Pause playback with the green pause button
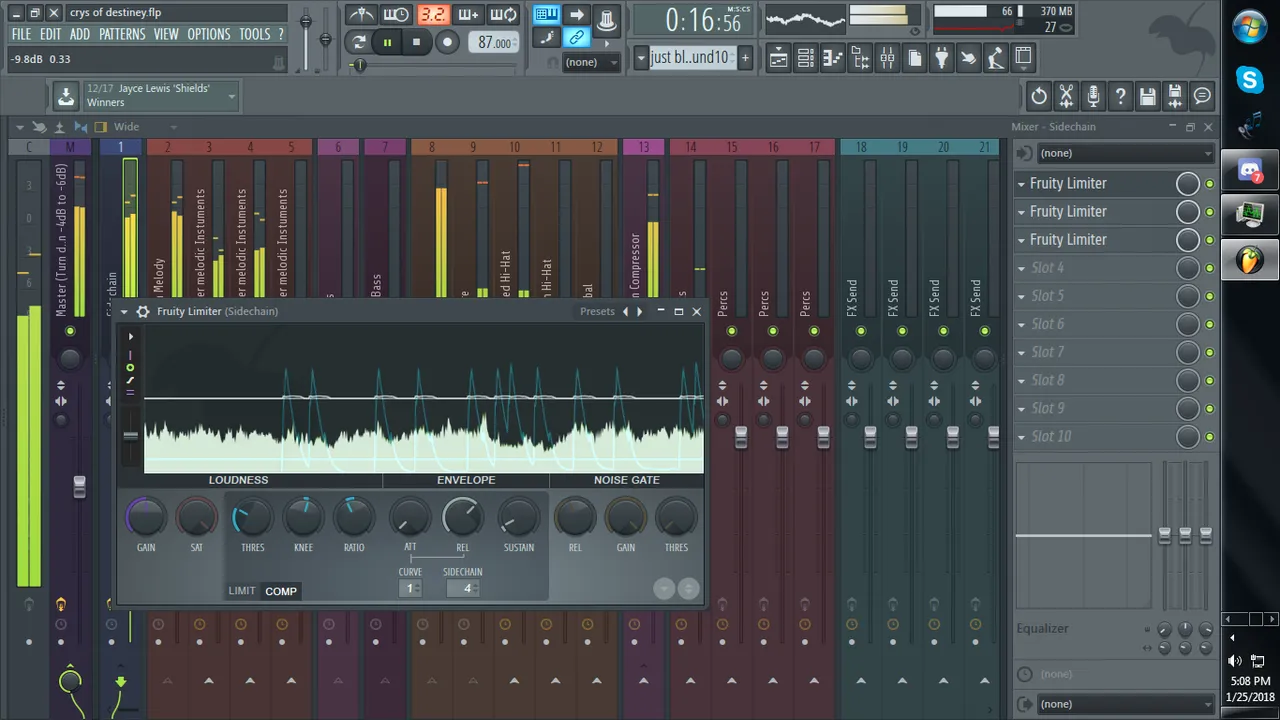 click(x=387, y=42)
